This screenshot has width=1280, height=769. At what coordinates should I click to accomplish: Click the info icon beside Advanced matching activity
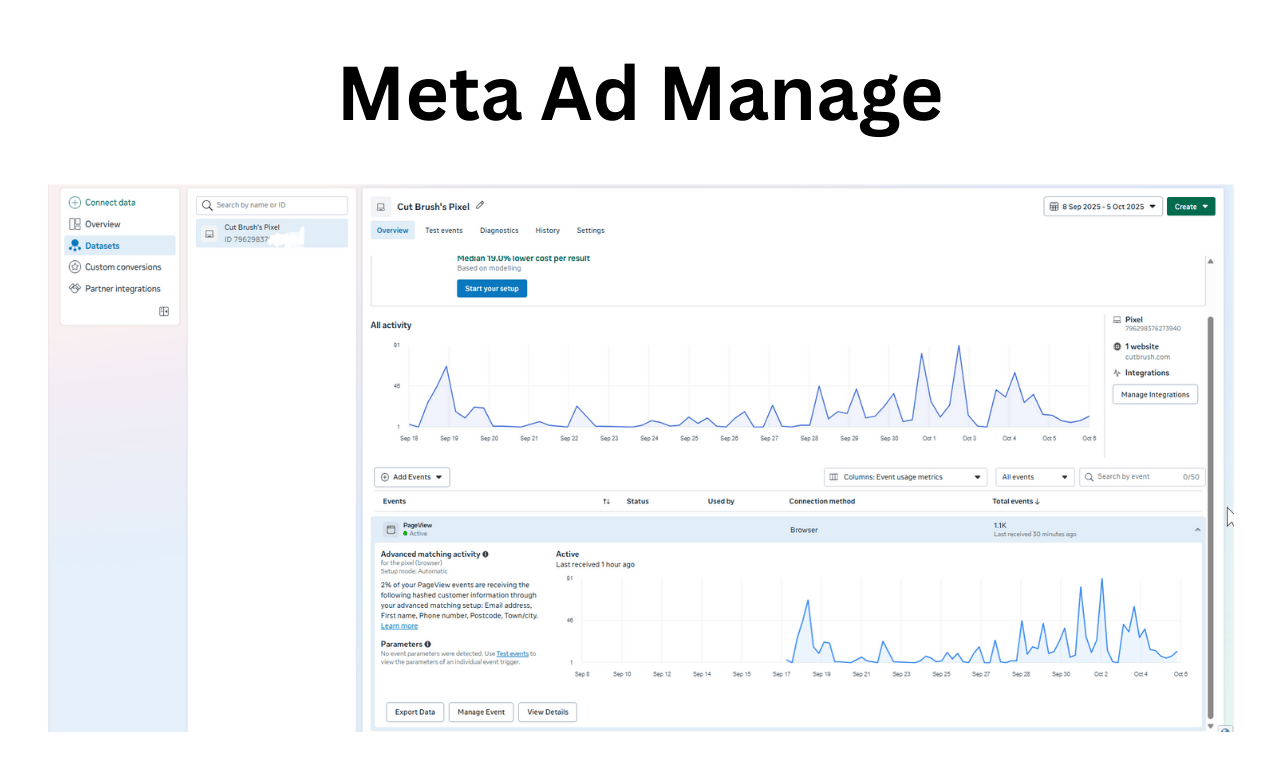[486, 554]
